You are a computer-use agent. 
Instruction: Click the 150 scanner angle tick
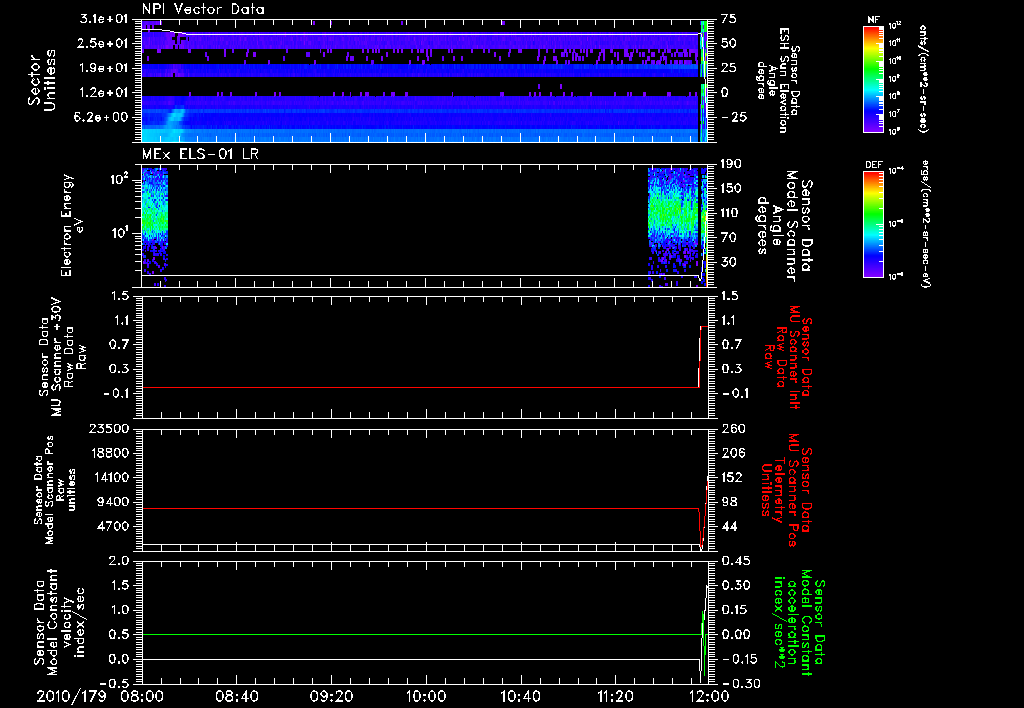coord(732,188)
